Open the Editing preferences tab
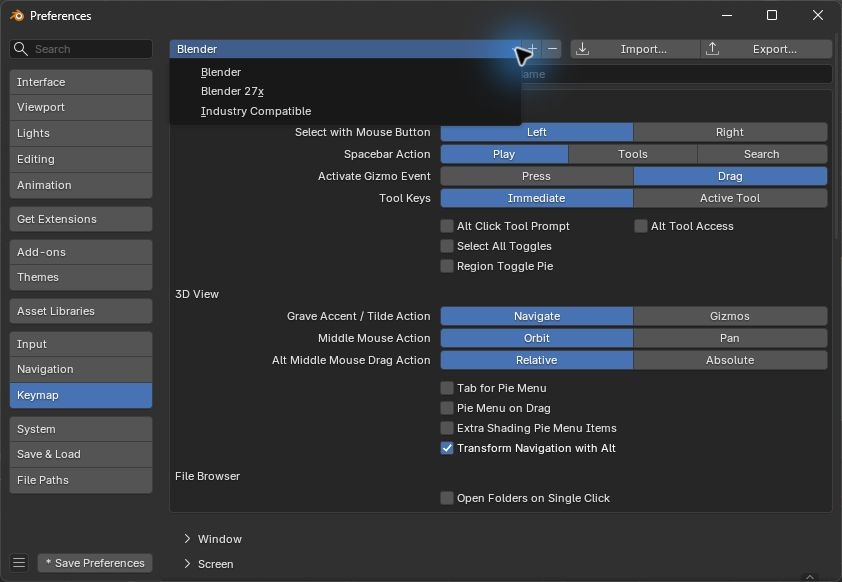This screenshot has height=582, width=842. coord(81,159)
